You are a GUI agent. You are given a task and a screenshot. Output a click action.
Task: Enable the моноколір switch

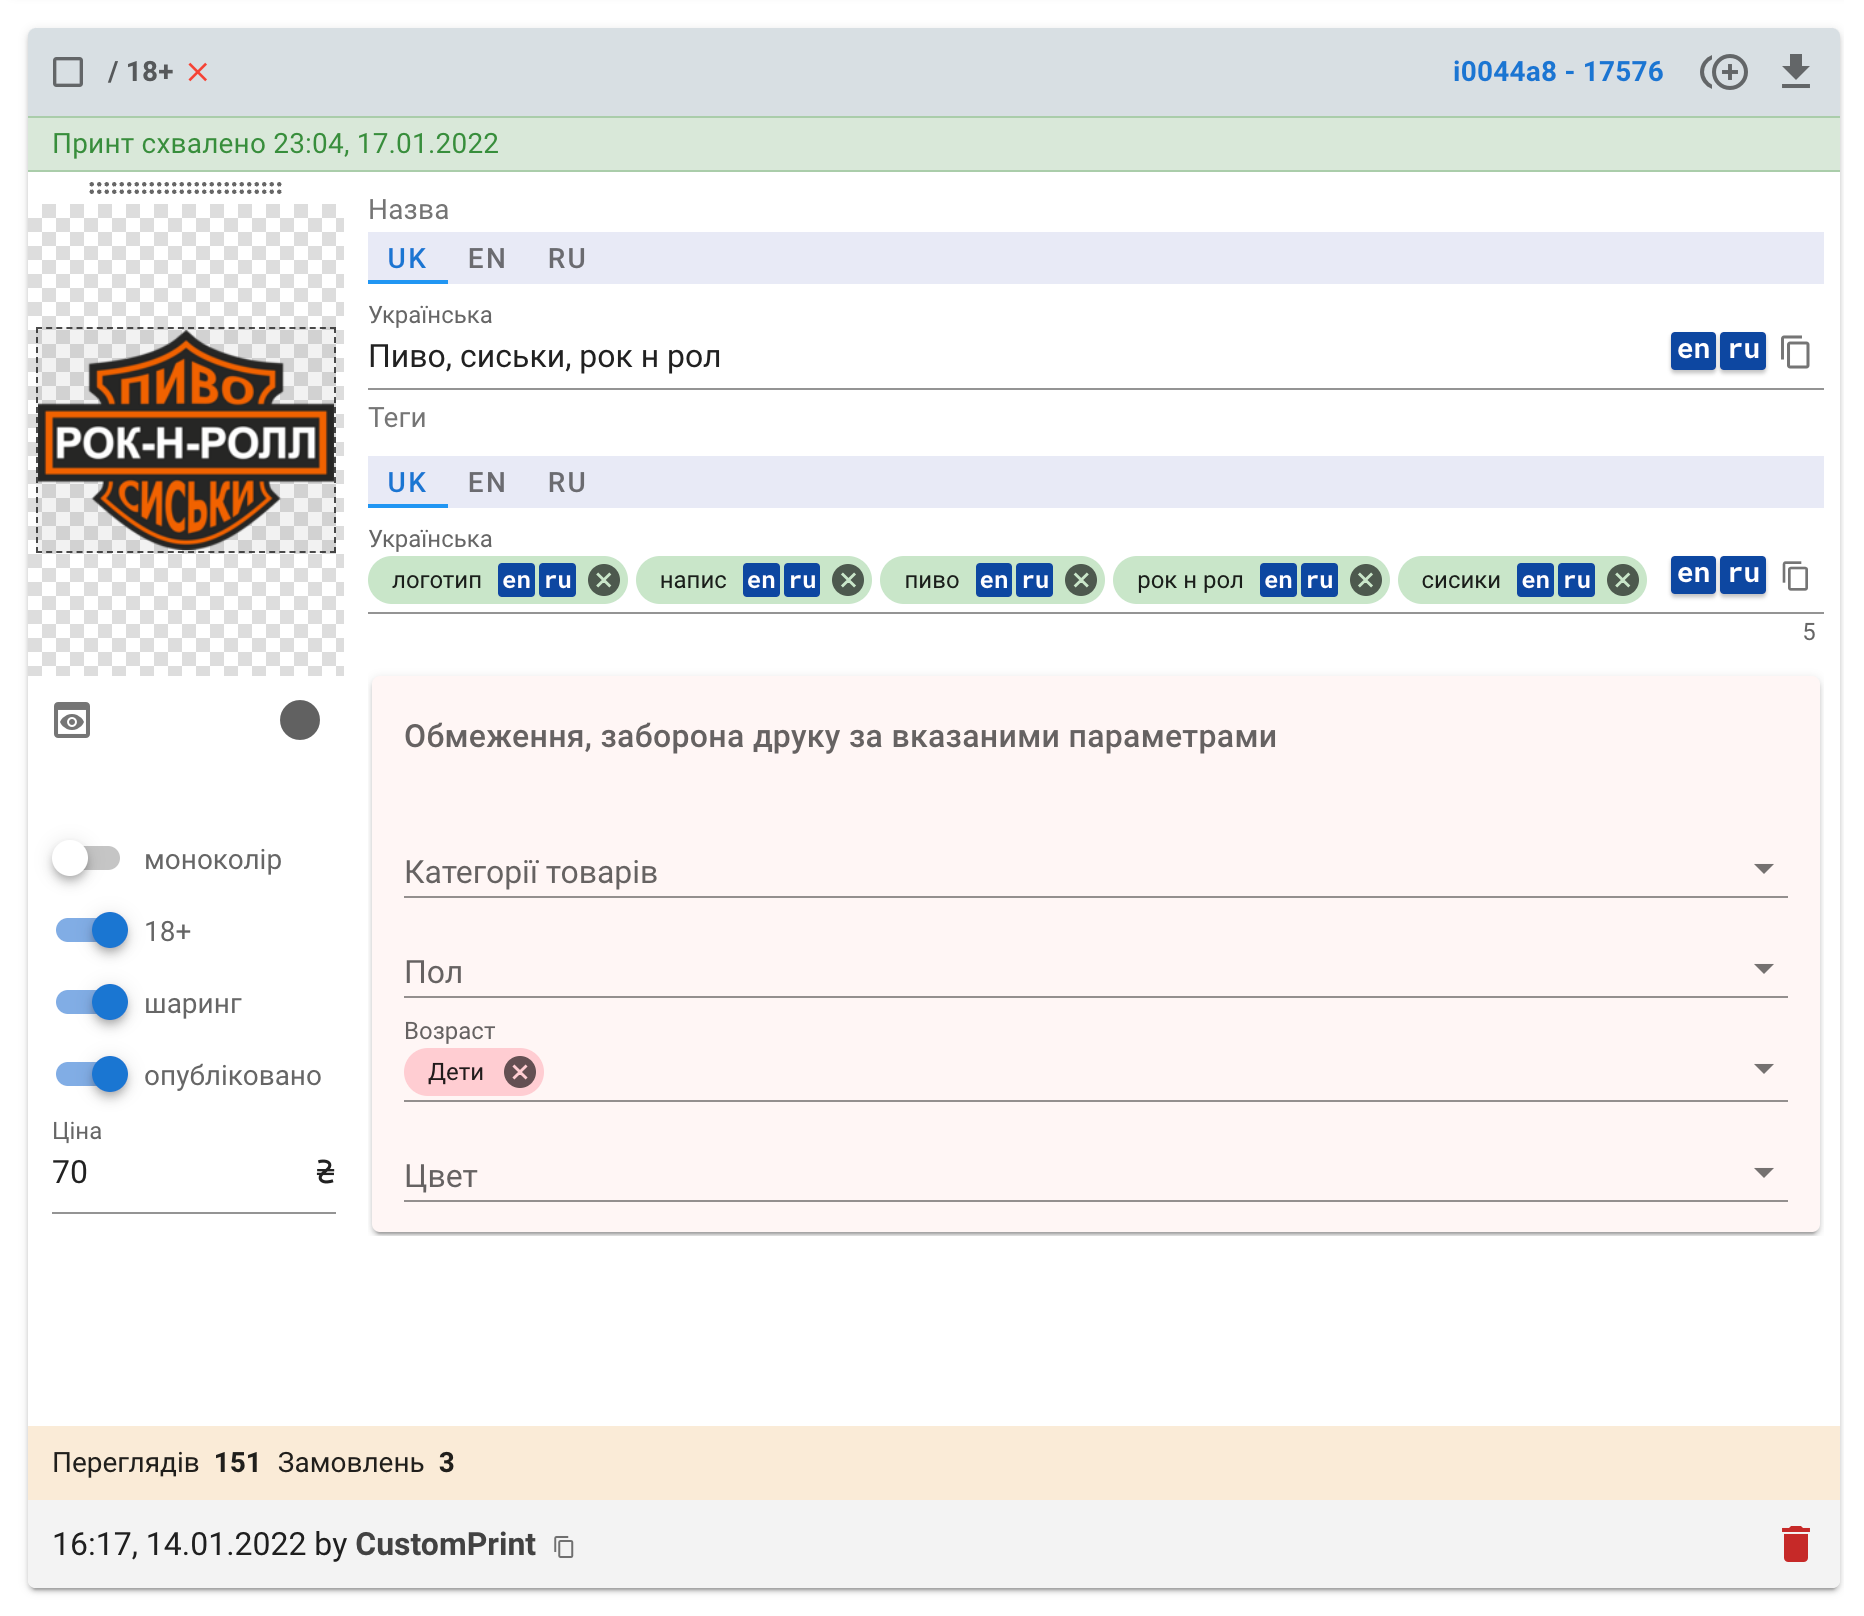(x=87, y=859)
